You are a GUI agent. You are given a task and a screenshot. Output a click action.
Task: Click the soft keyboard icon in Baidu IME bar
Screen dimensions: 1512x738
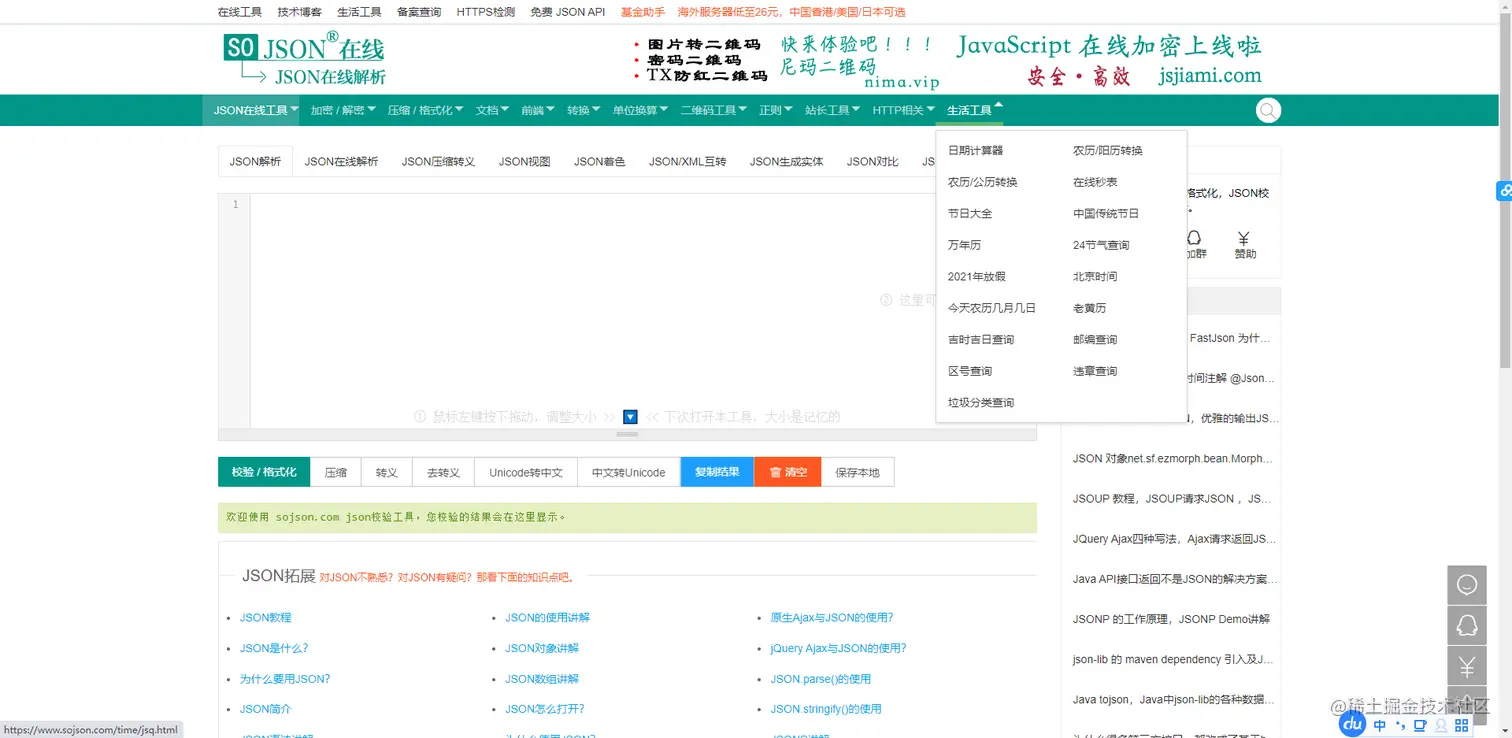pos(1421,725)
